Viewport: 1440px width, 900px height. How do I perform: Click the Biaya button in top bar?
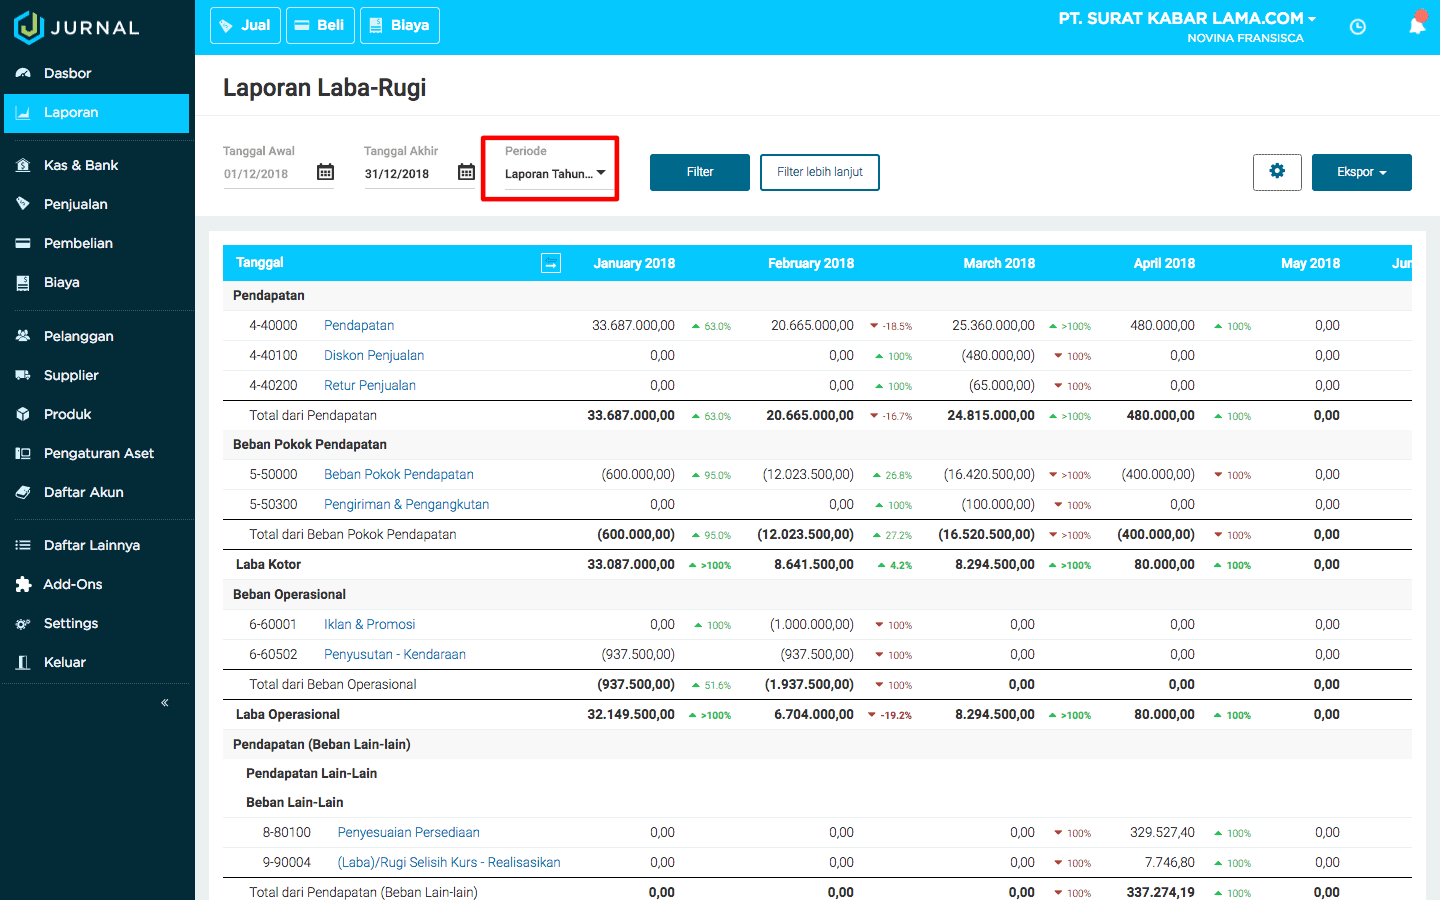pos(399,25)
